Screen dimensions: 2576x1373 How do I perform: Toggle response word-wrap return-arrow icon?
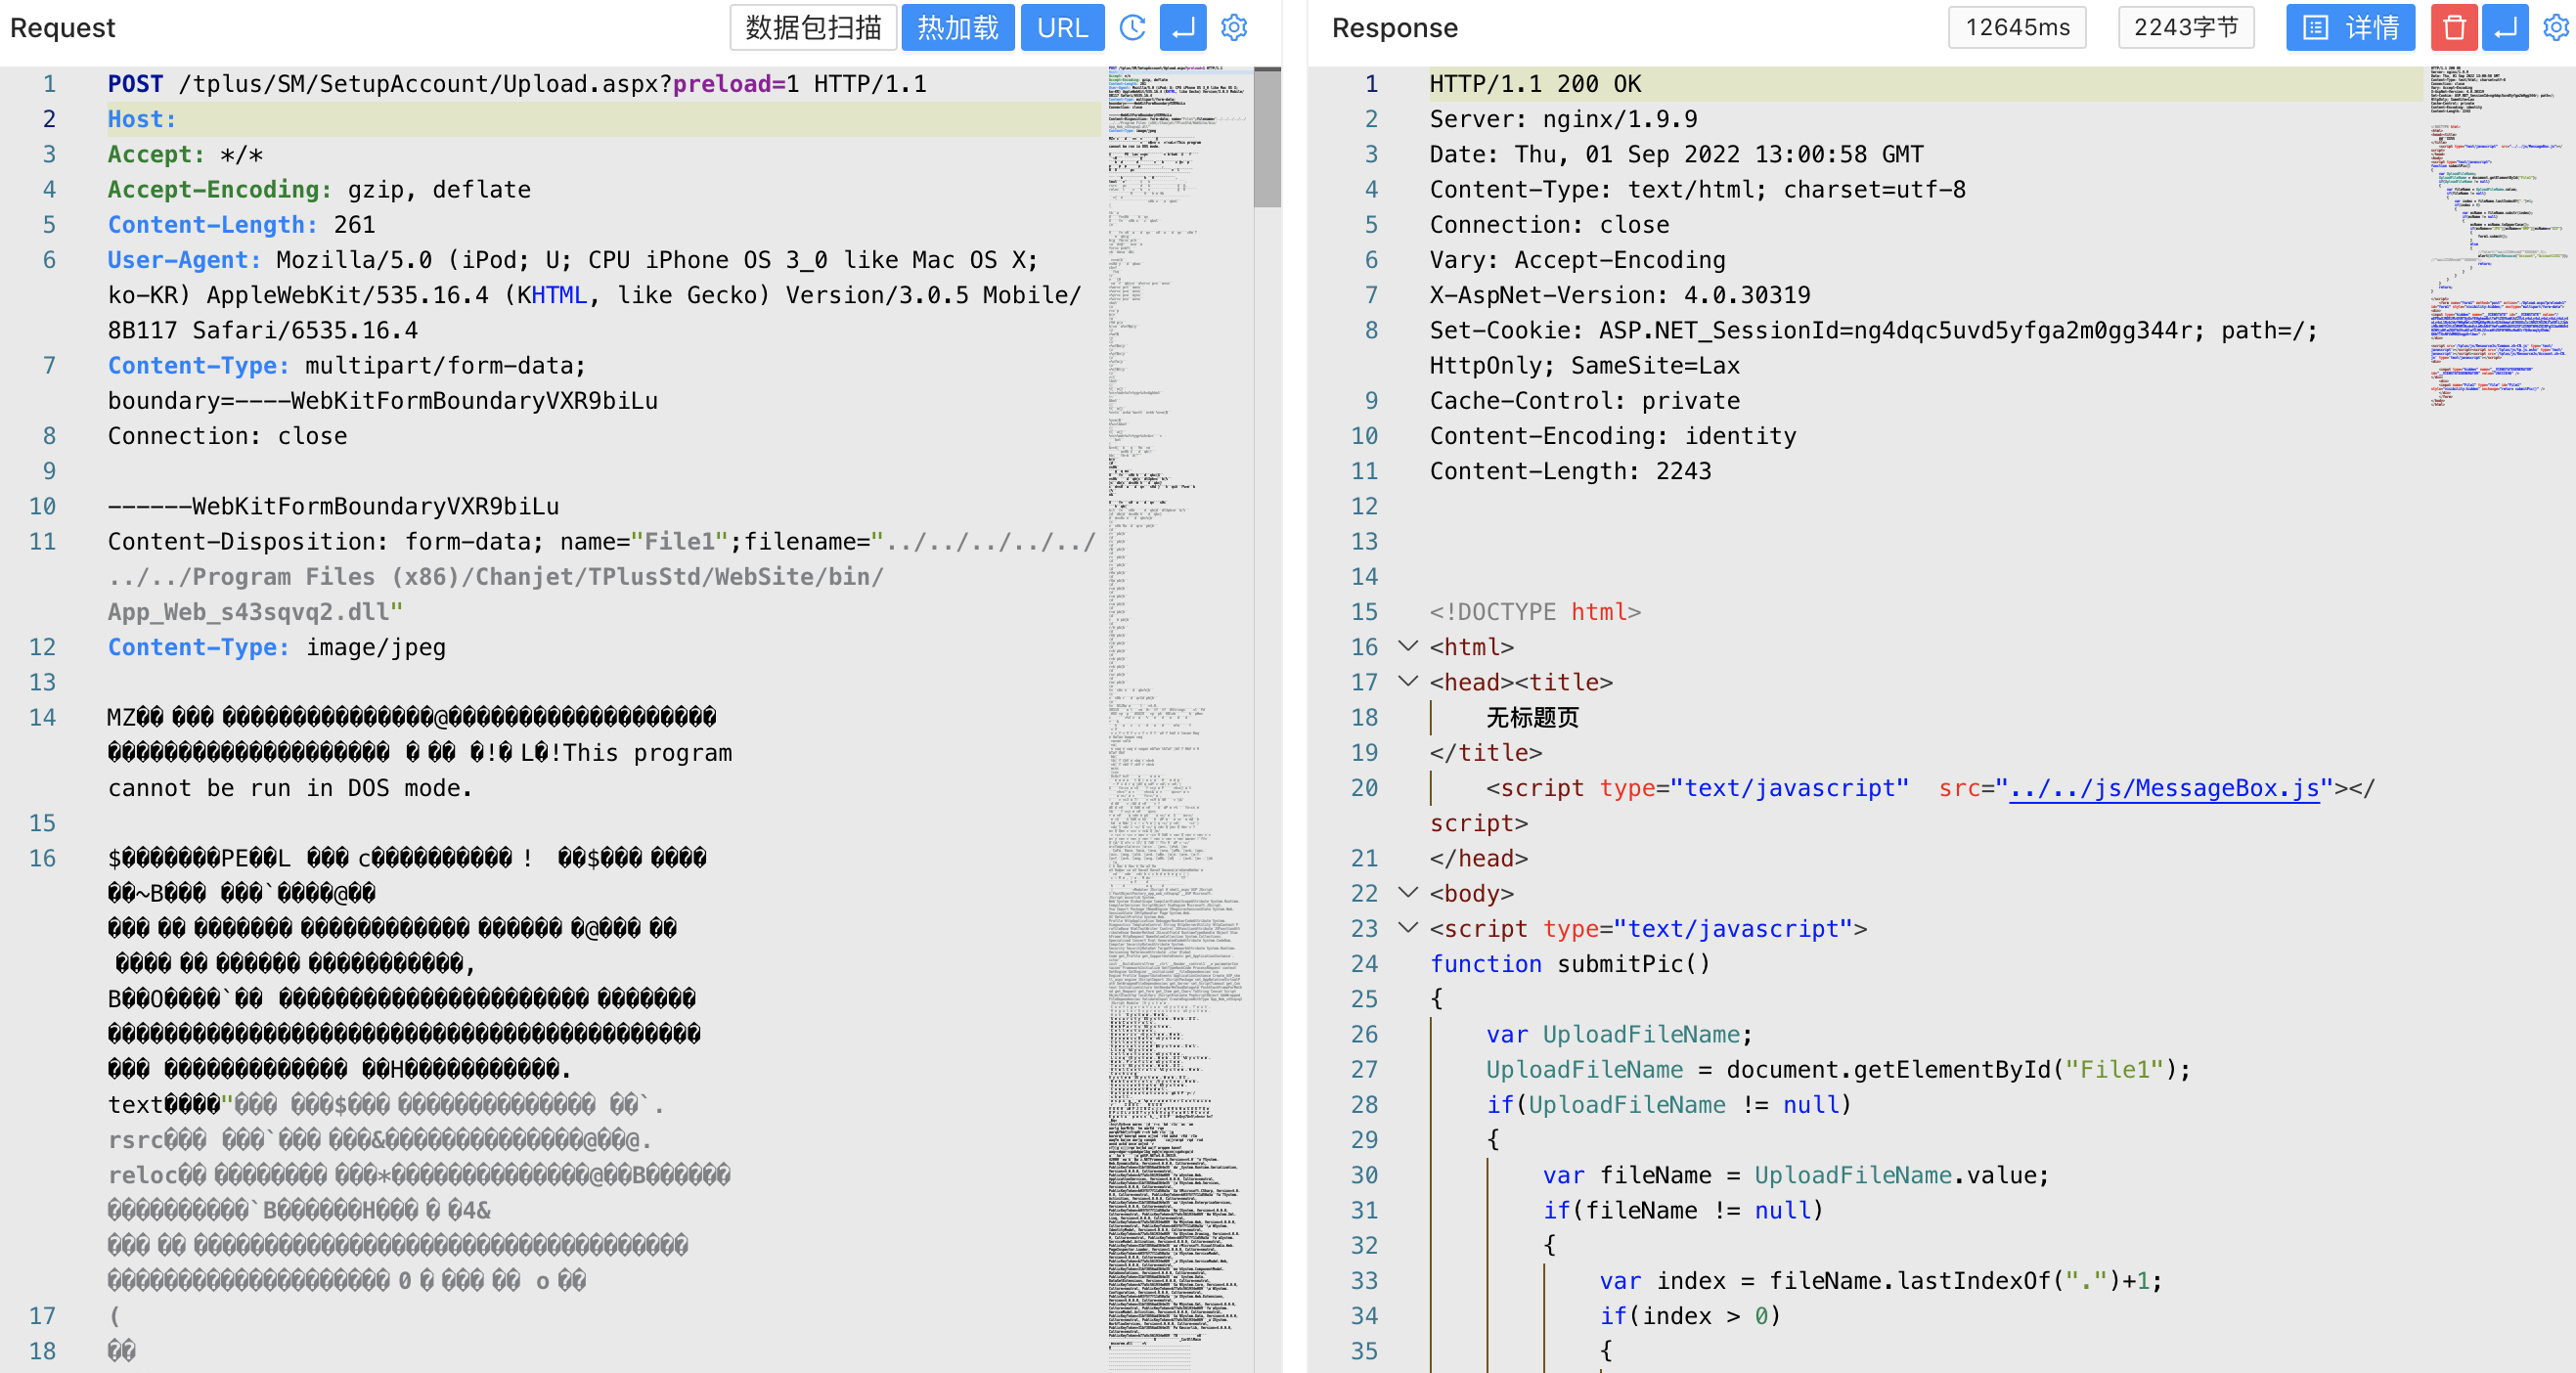point(2505,27)
